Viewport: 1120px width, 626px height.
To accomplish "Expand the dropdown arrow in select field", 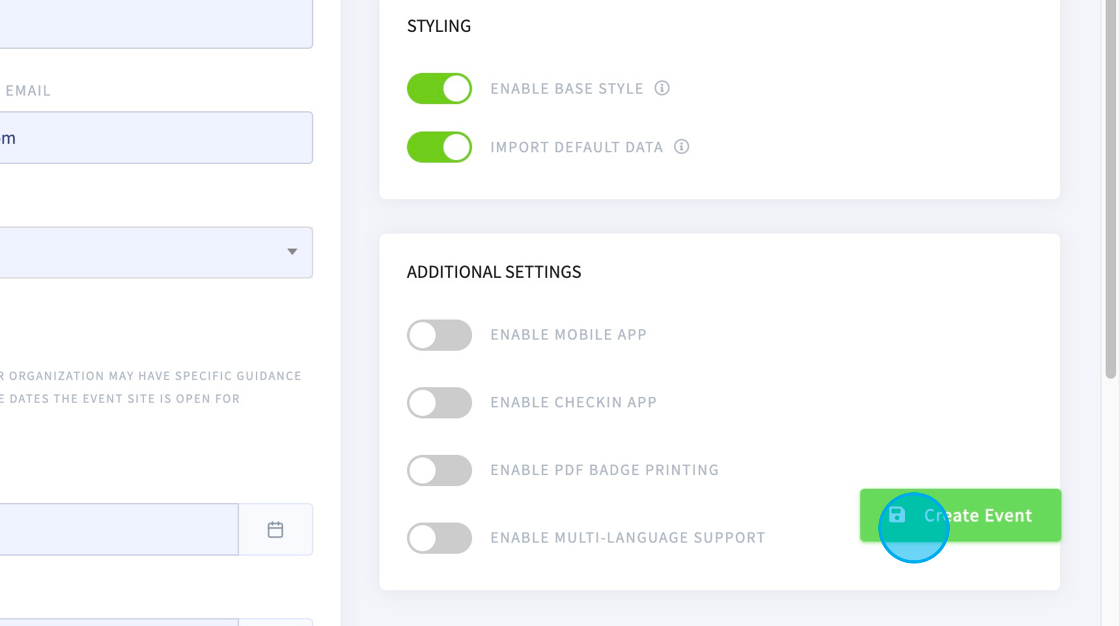I will click(x=292, y=252).
